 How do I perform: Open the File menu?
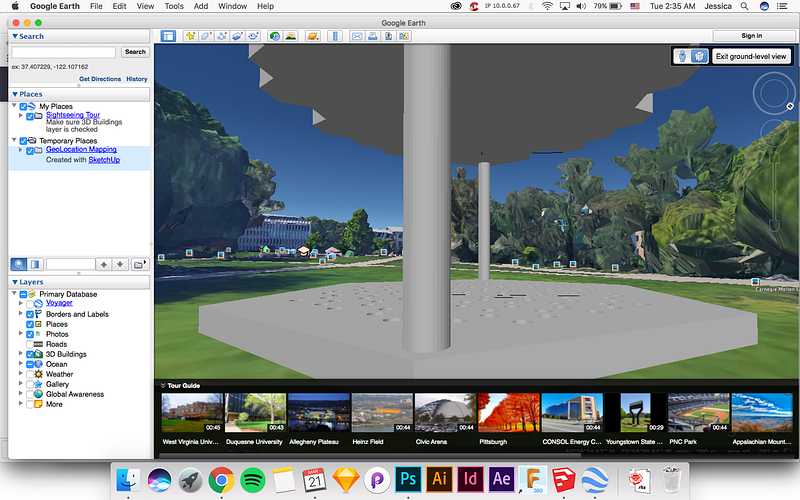pyautogui.click(x=96, y=6)
